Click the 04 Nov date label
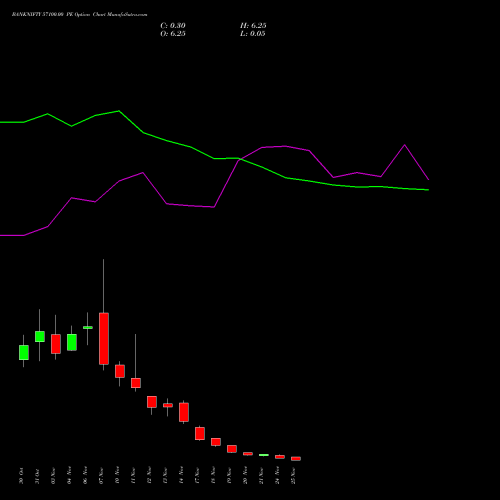The height and width of the screenshot is (500, 500). tap(69, 476)
